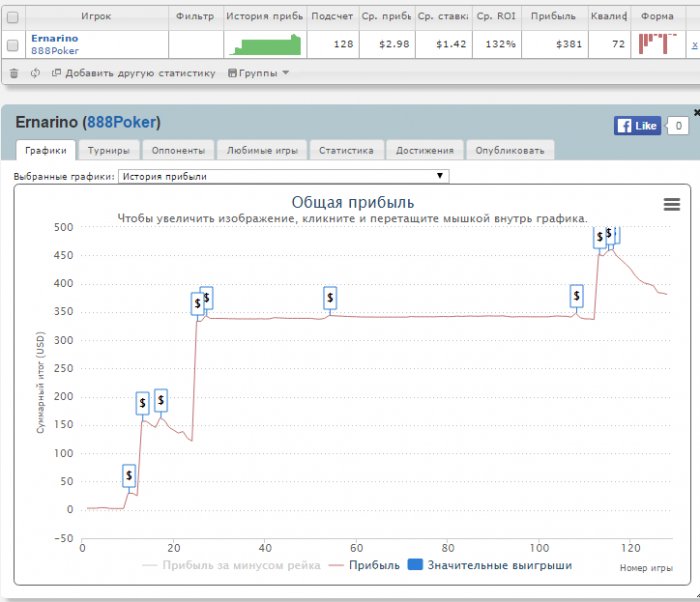Viewport: 700px width, 602px height.
Task: Open 888Poker link in panel title
Action: 121,122
